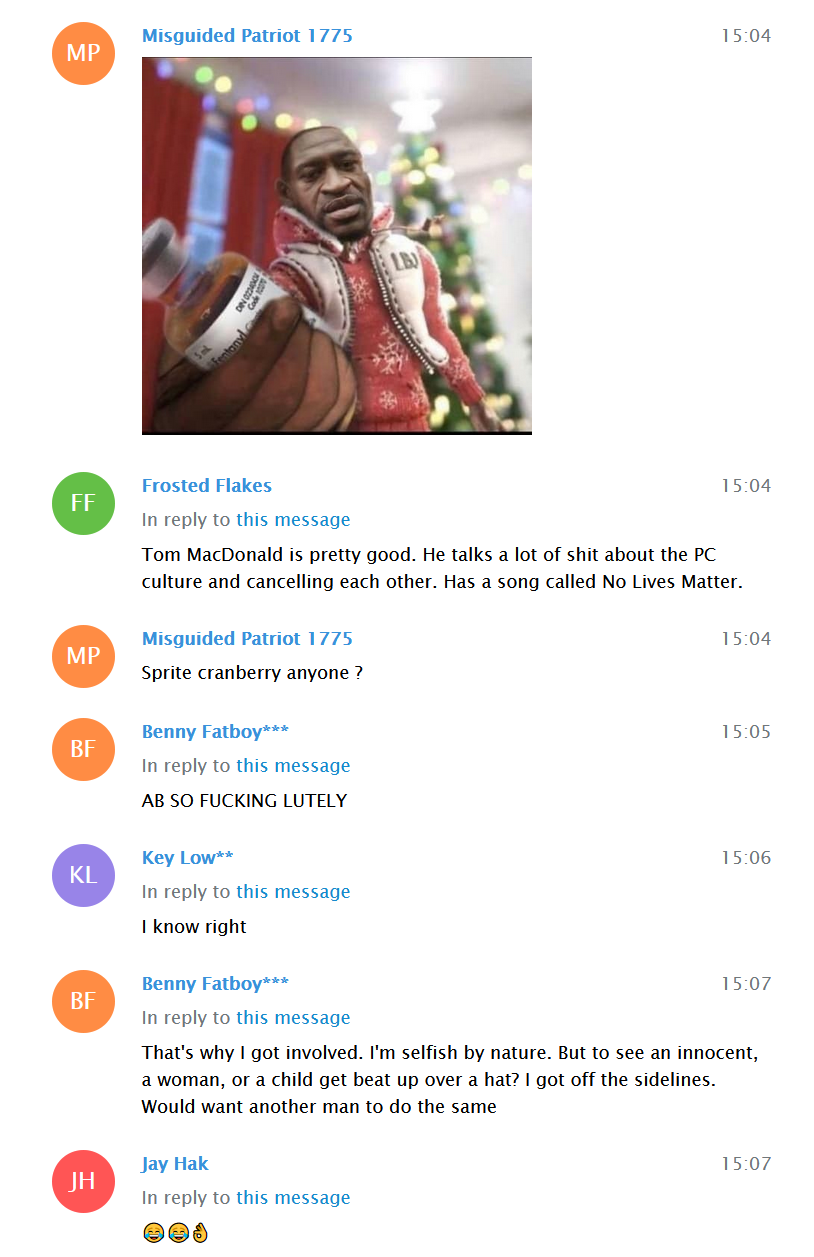Screen dimensions: 814x1257
Task: Click the BF avatar beside the 15:07 message
Action: pos(83,1001)
